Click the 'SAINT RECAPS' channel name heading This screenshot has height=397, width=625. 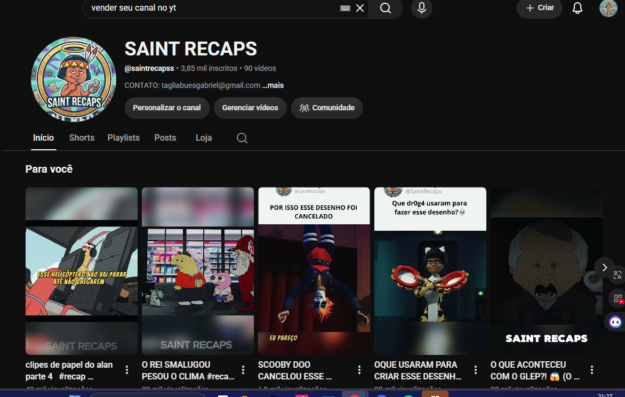(191, 49)
